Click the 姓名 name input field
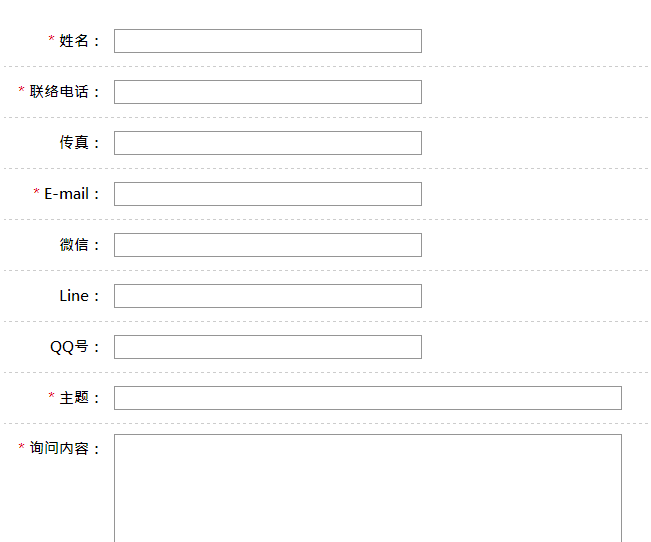 (268, 41)
